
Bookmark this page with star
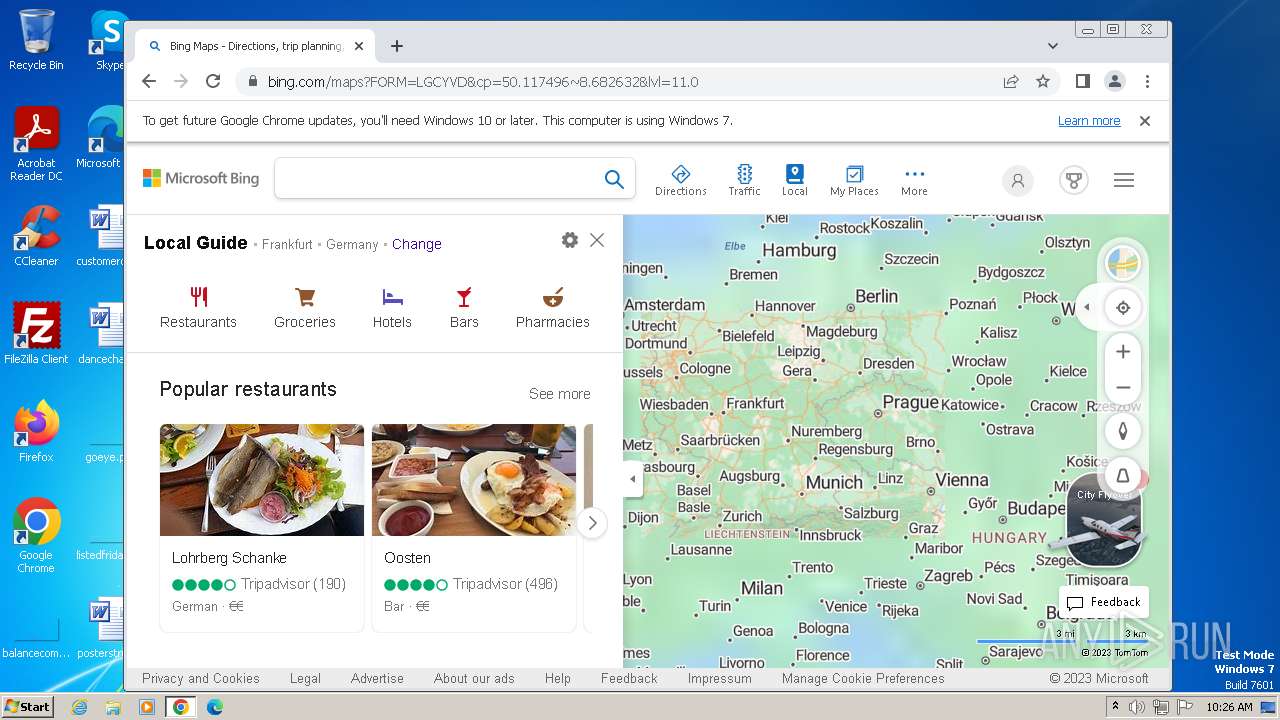[x=1043, y=82]
